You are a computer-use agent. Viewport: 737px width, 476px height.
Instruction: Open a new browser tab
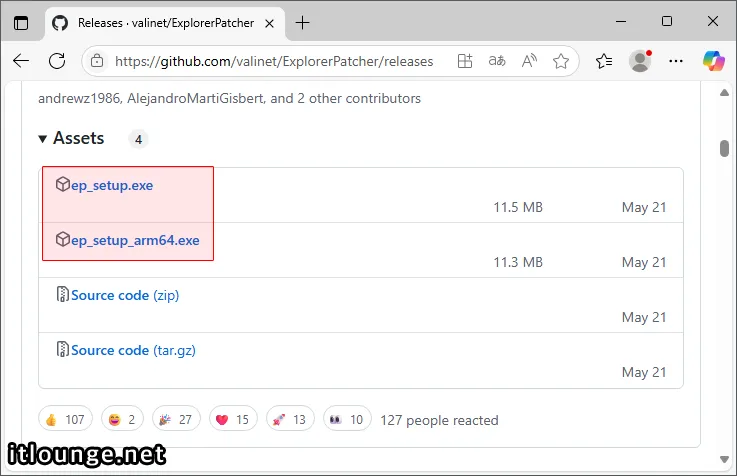tap(302, 23)
